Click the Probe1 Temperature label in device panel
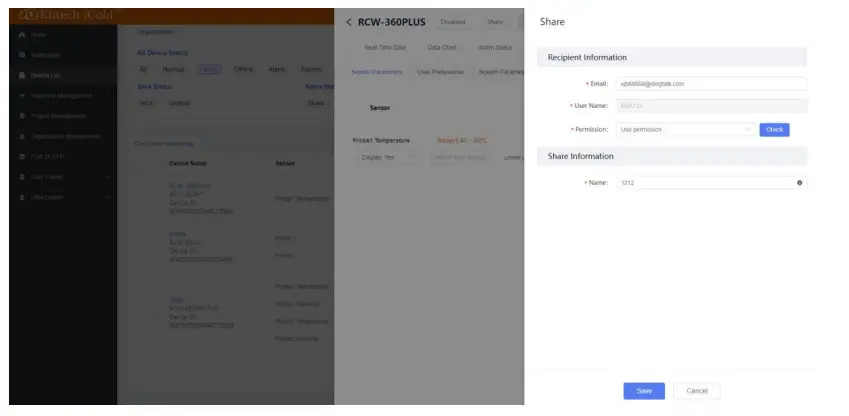This screenshot has width=849, height=416. pyautogui.click(x=381, y=141)
